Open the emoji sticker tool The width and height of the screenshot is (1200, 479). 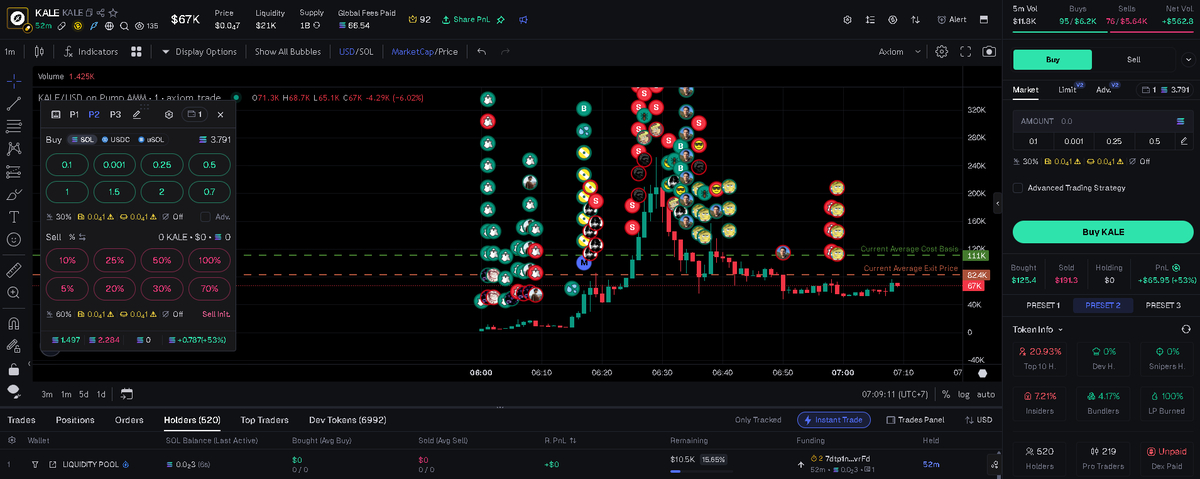coord(14,240)
